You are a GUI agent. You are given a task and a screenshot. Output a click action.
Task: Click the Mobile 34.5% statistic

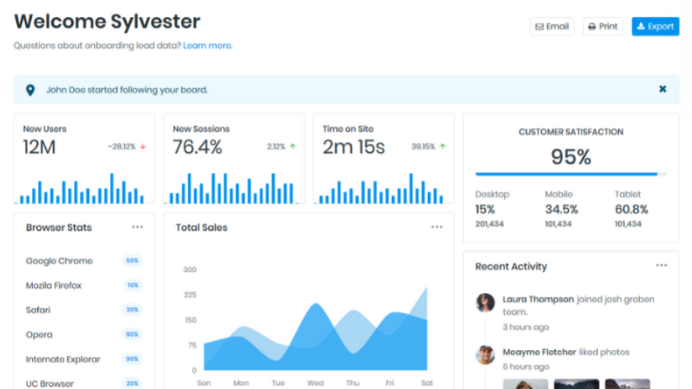(561, 209)
